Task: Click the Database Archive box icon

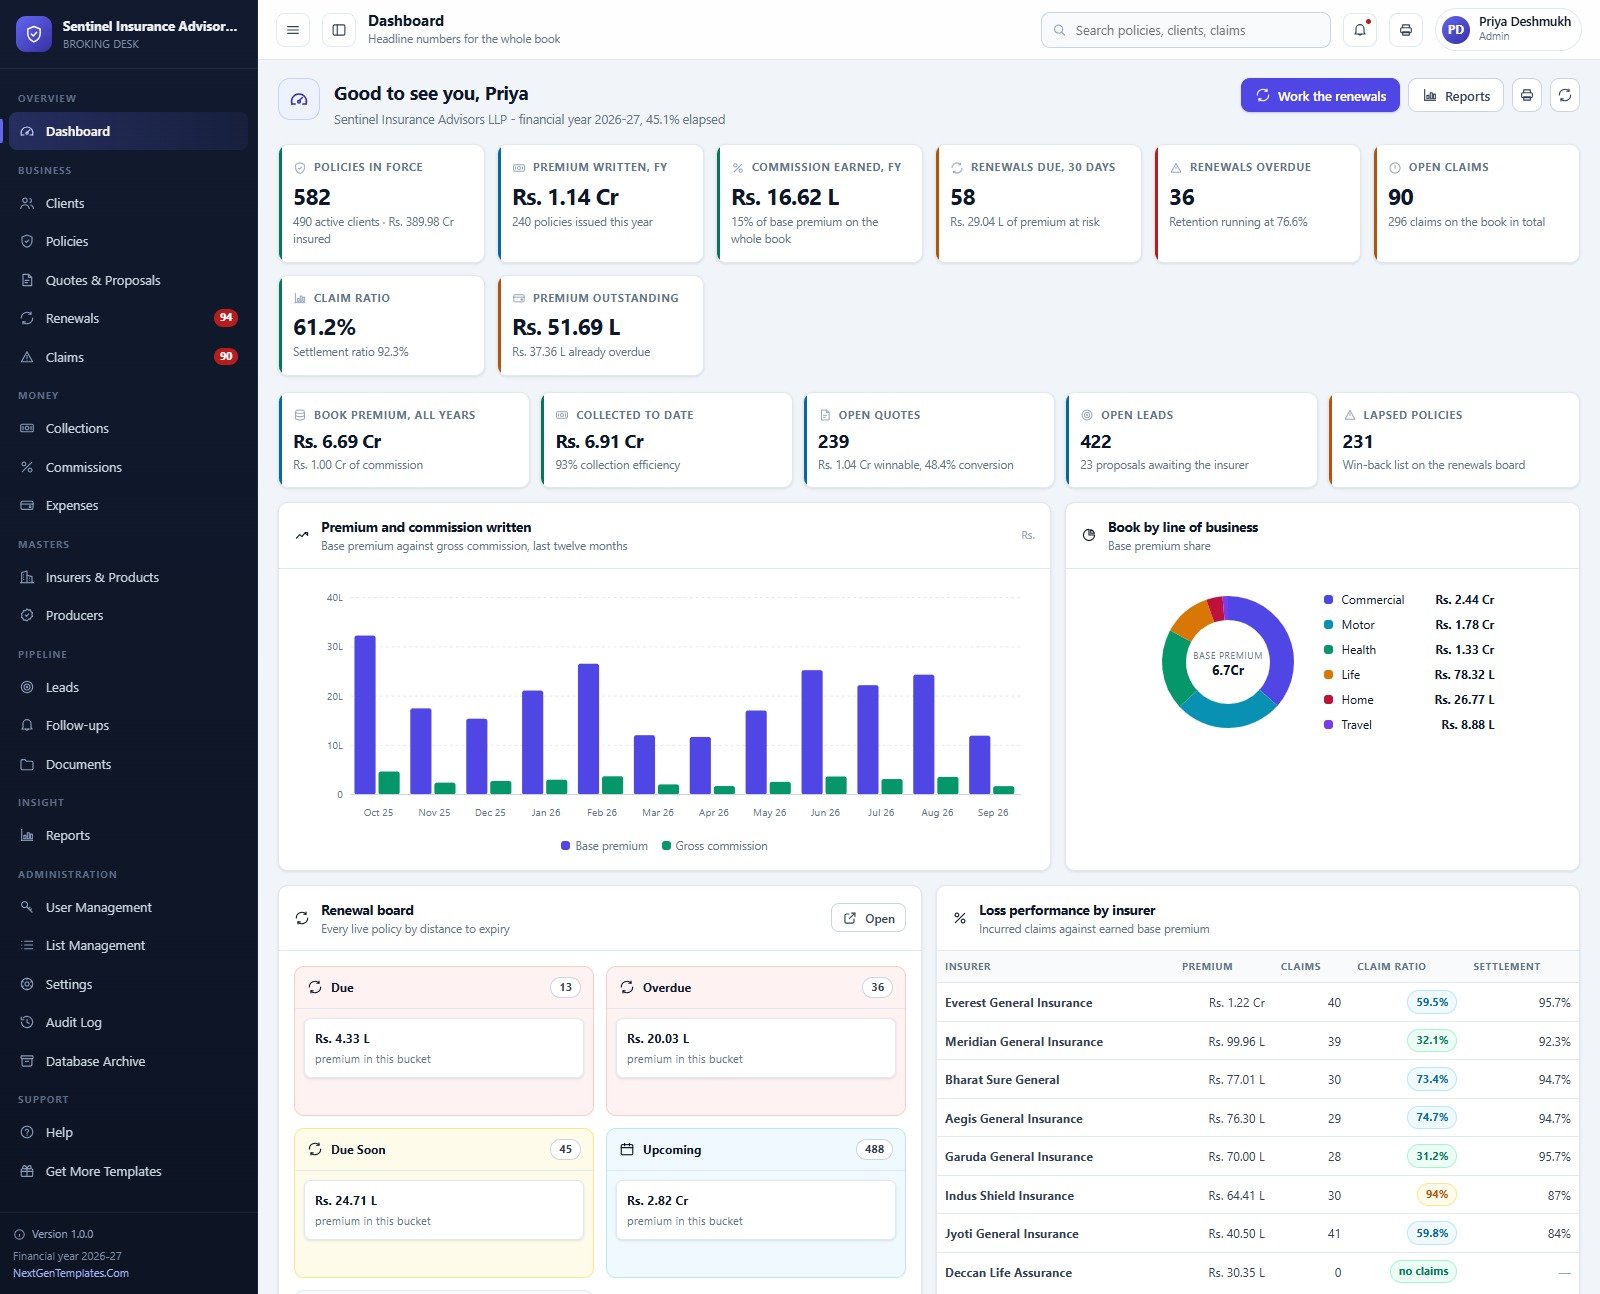Action: coord(27,1061)
